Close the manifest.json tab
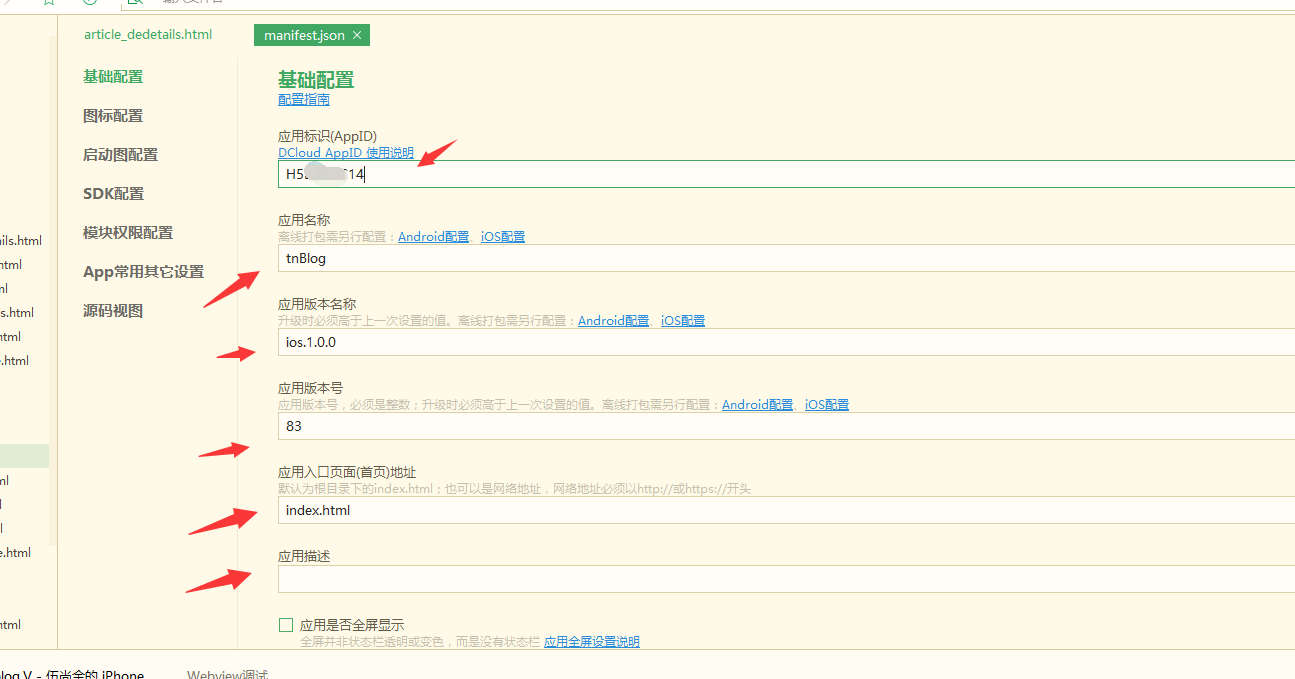The width and height of the screenshot is (1295, 679). [x=357, y=35]
